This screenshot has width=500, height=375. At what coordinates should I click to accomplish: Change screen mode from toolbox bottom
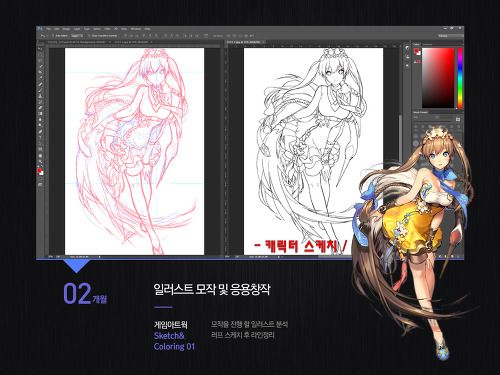coord(41,184)
